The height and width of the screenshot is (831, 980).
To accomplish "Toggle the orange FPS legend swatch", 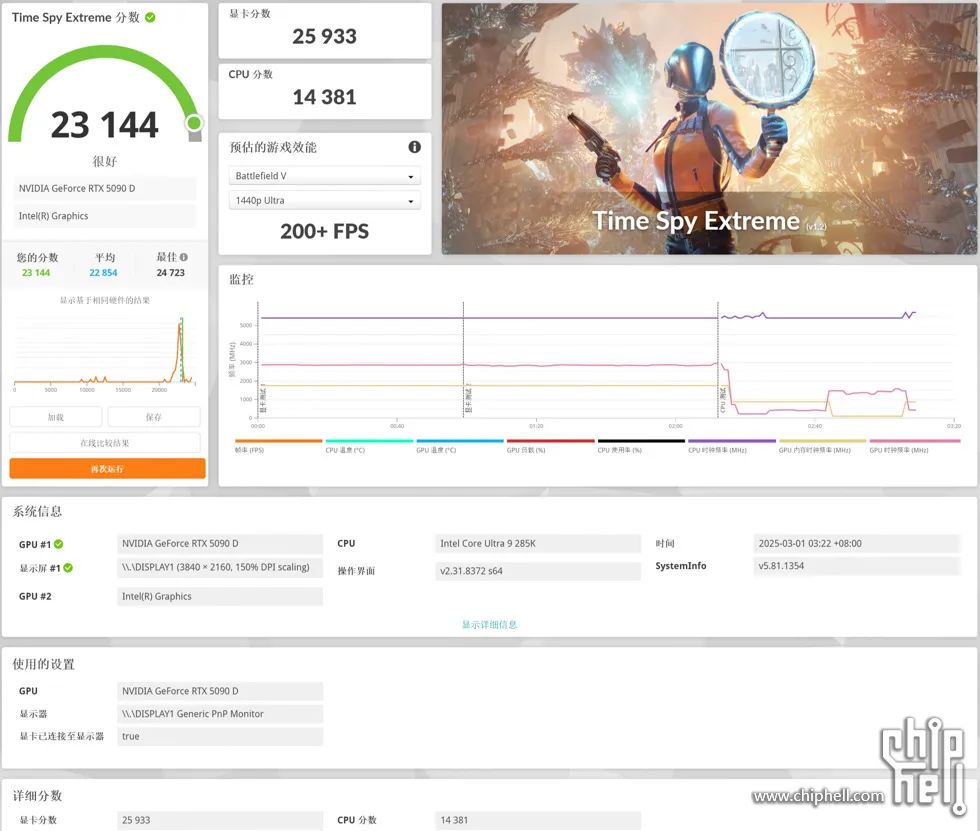I will [278, 441].
